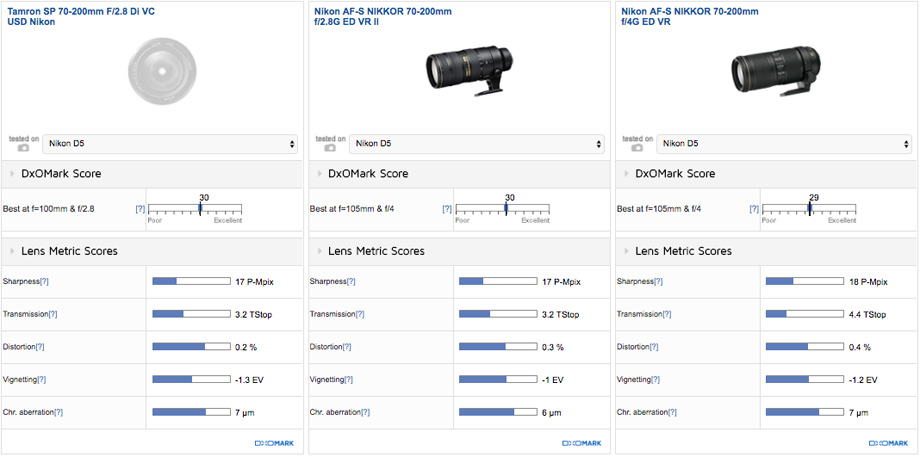This screenshot has height=457, width=920.
Task: Click the camera icon under Tamron tested on
Action: coord(23,148)
